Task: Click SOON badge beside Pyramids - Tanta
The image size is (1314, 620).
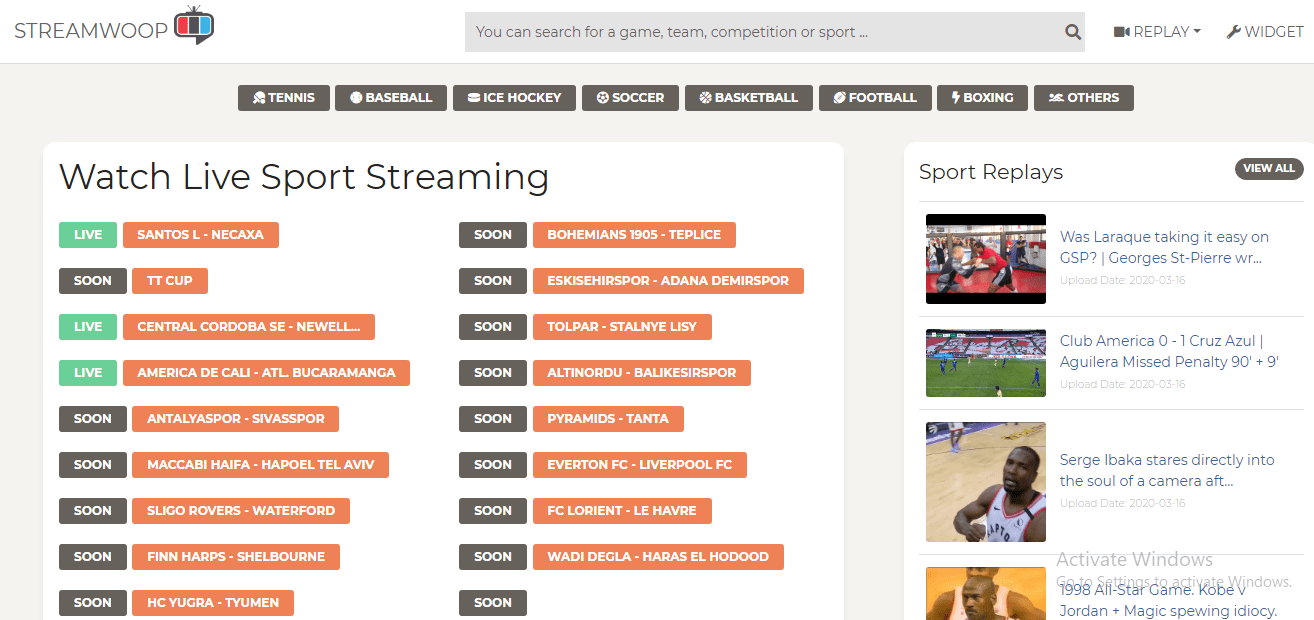Action: click(493, 419)
